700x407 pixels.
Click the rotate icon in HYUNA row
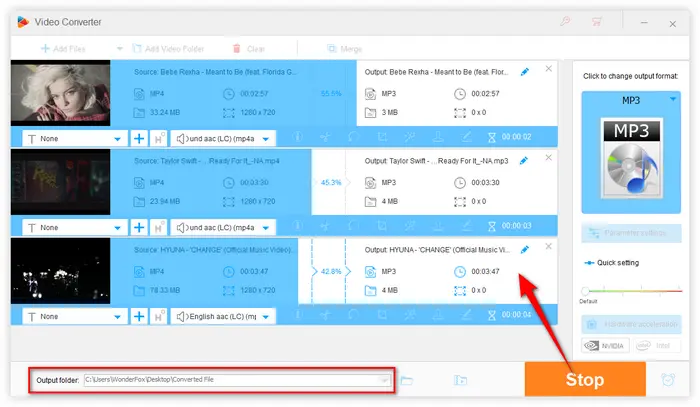click(354, 315)
